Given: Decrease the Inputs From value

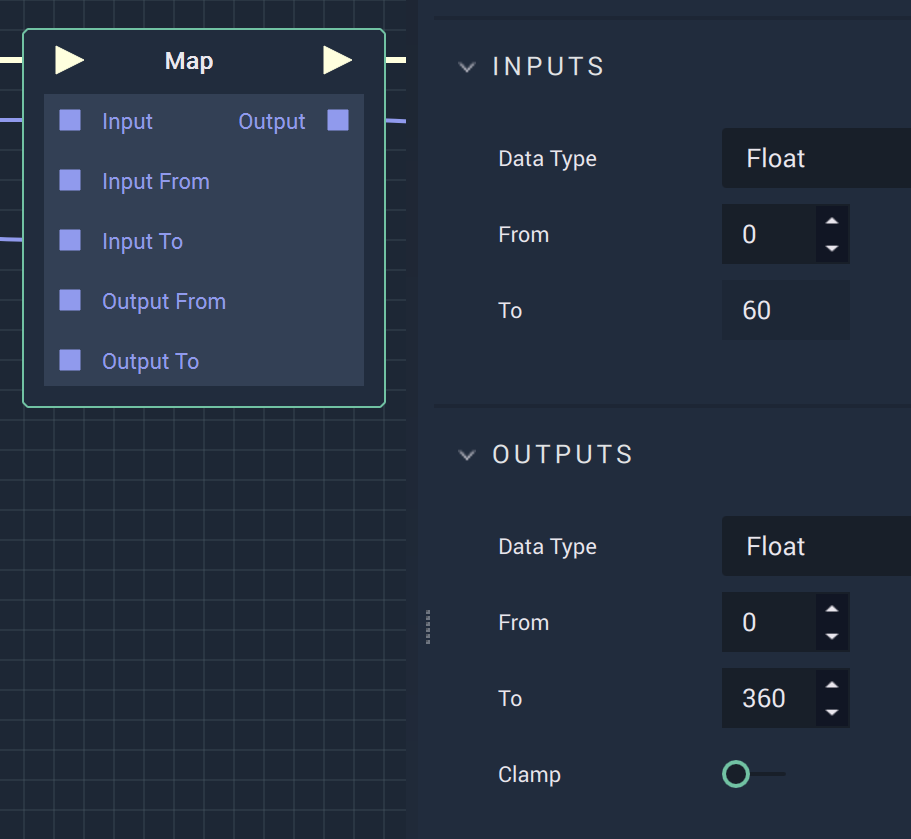Looking at the screenshot, I should pos(832,248).
